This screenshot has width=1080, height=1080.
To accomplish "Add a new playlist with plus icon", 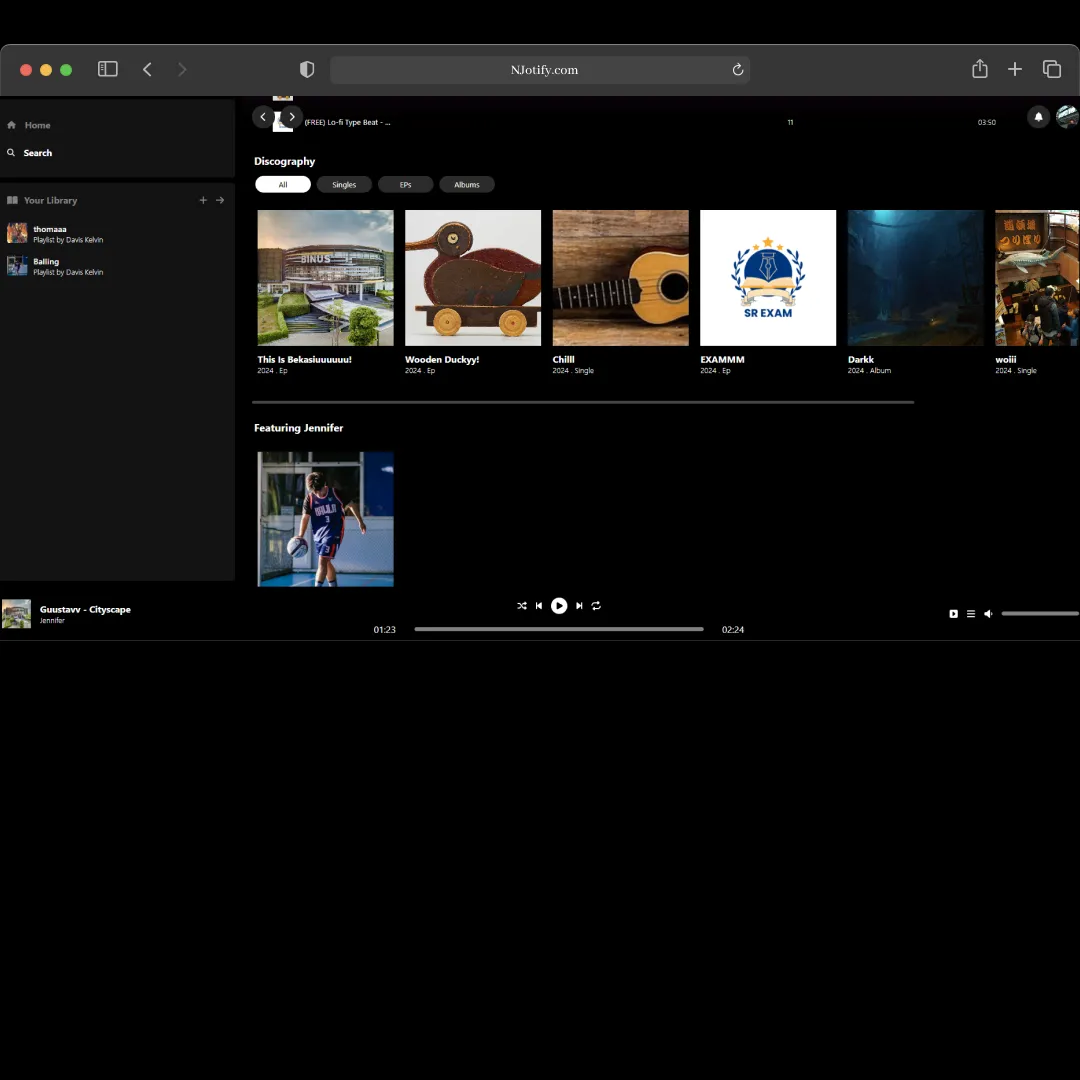I will click(203, 200).
